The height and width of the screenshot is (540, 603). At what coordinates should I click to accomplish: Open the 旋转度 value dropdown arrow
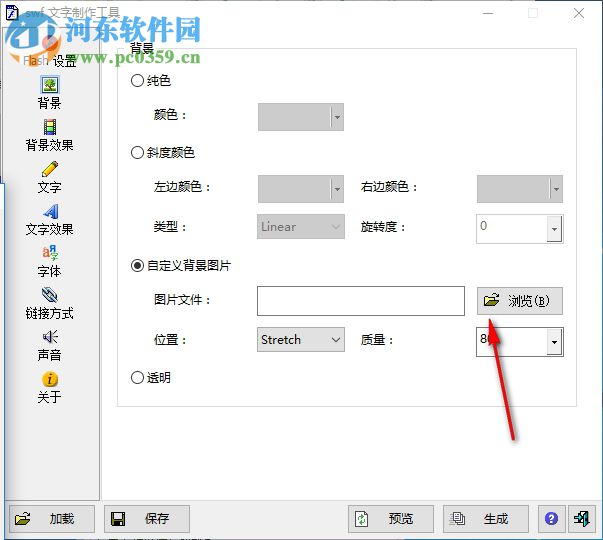tap(554, 229)
